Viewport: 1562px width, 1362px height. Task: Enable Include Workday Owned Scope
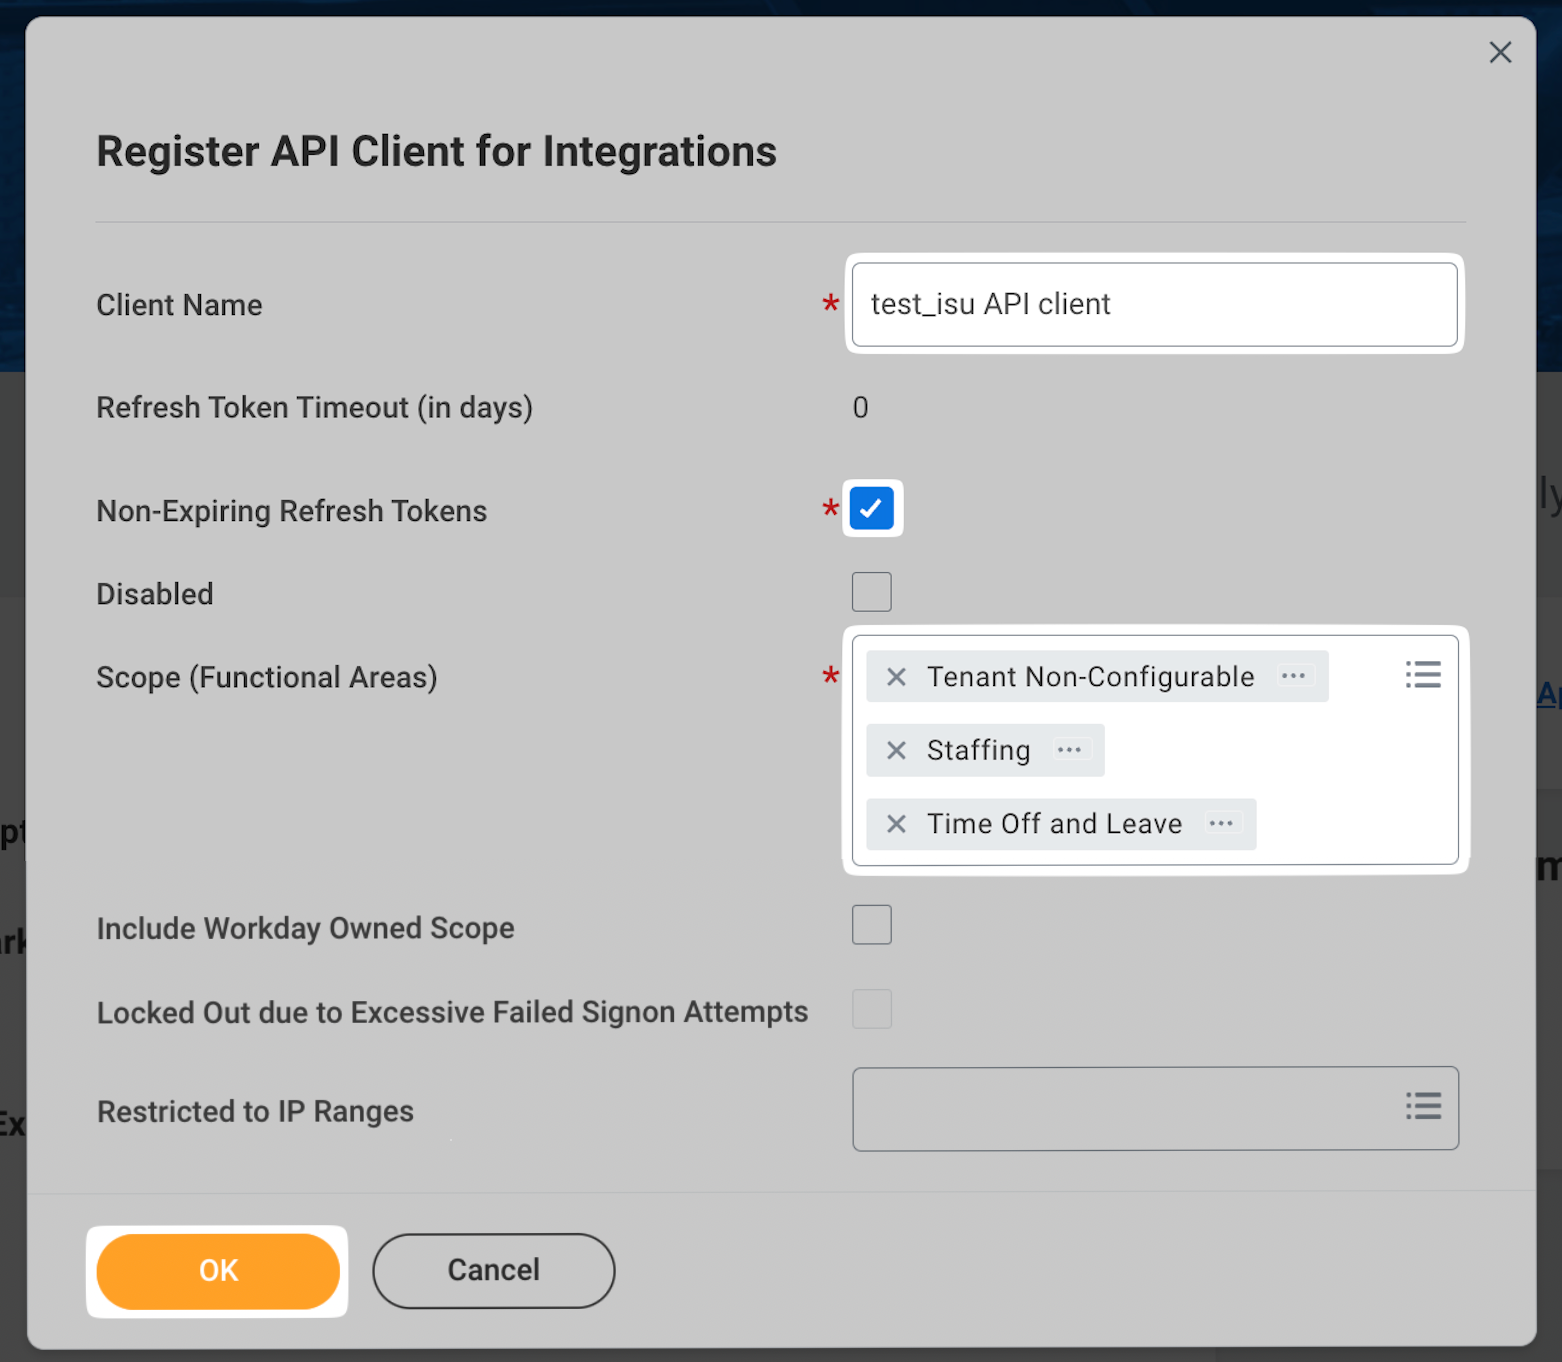click(871, 925)
